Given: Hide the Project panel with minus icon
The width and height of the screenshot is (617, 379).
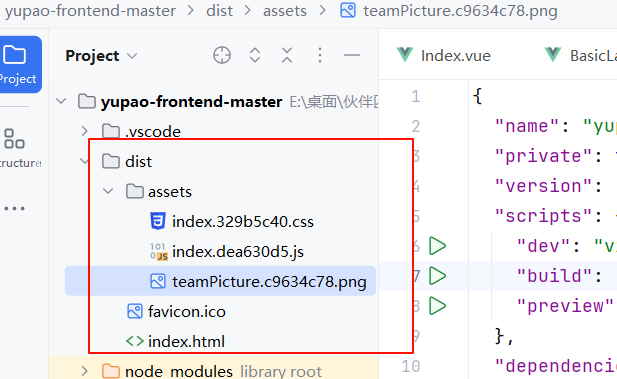Looking at the screenshot, I should point(352,55).
